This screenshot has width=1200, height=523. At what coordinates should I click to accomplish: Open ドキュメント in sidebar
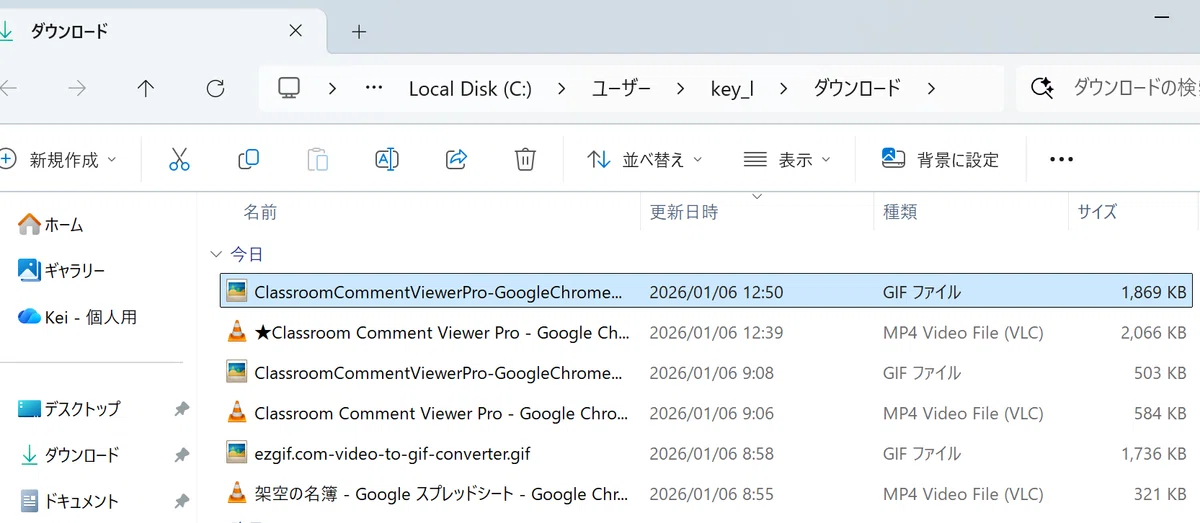point(70,501)
